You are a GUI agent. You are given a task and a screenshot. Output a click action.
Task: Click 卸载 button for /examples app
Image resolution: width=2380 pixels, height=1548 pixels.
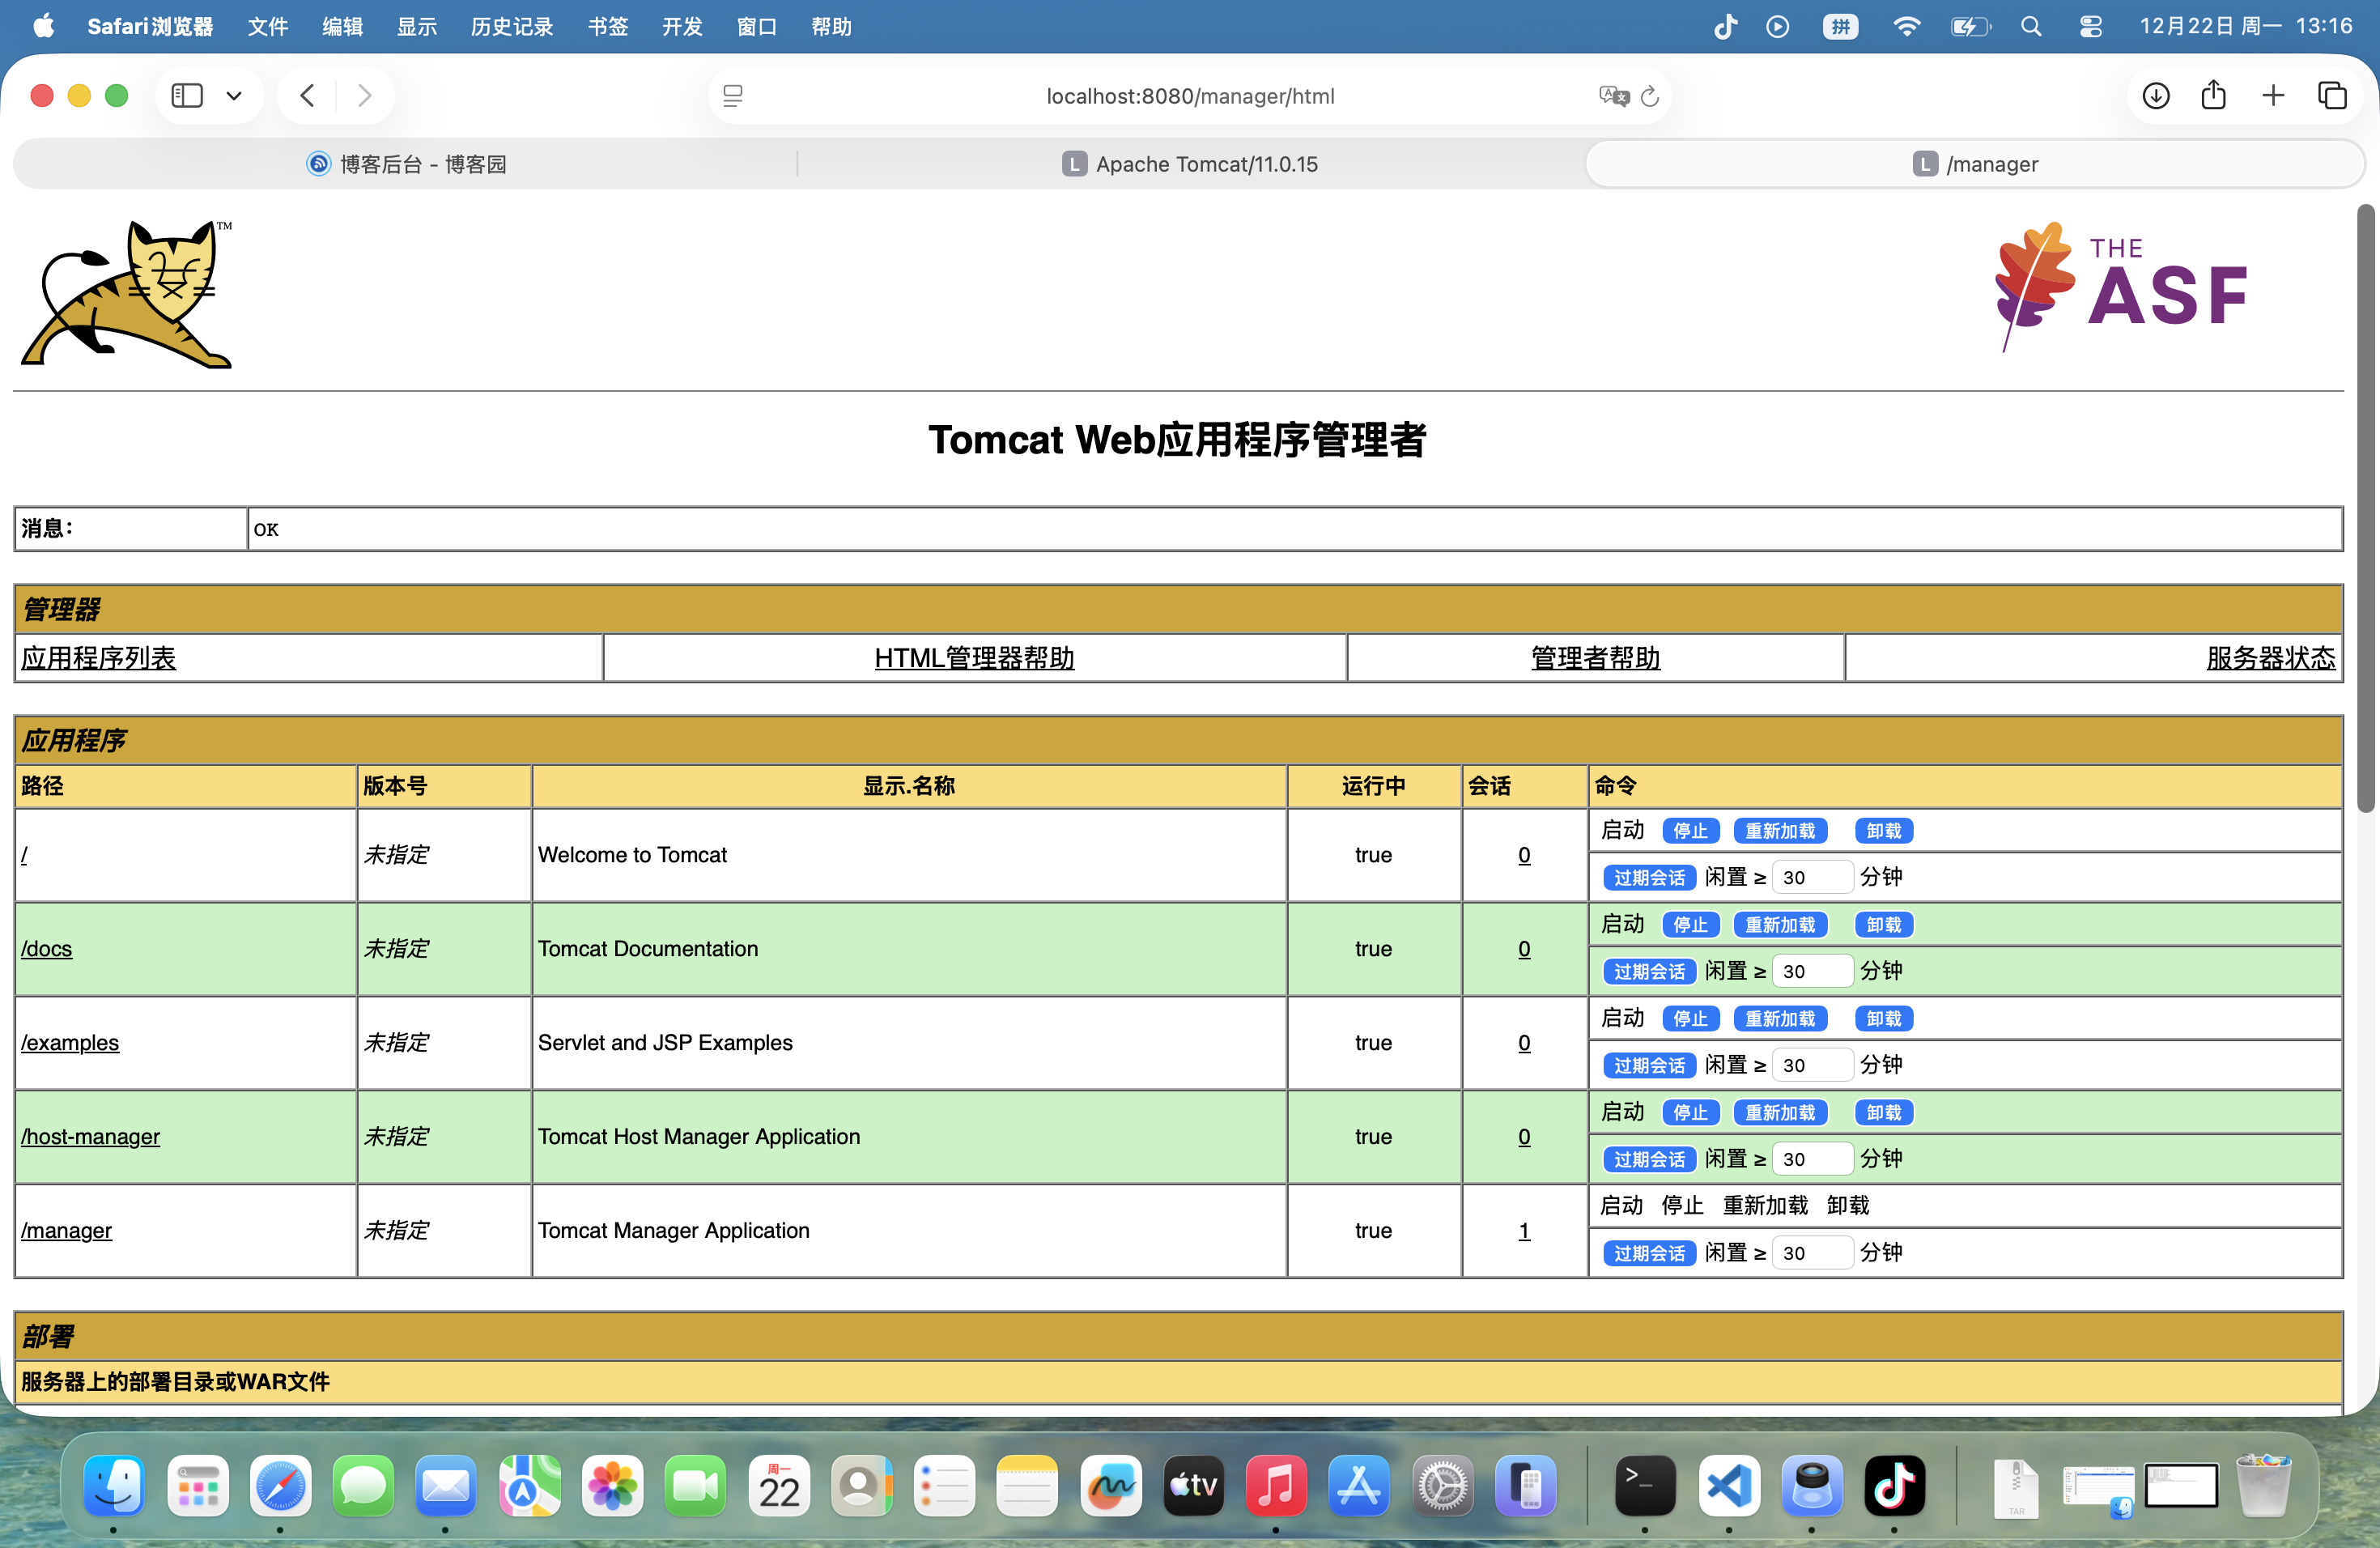coord(1883,1019)
